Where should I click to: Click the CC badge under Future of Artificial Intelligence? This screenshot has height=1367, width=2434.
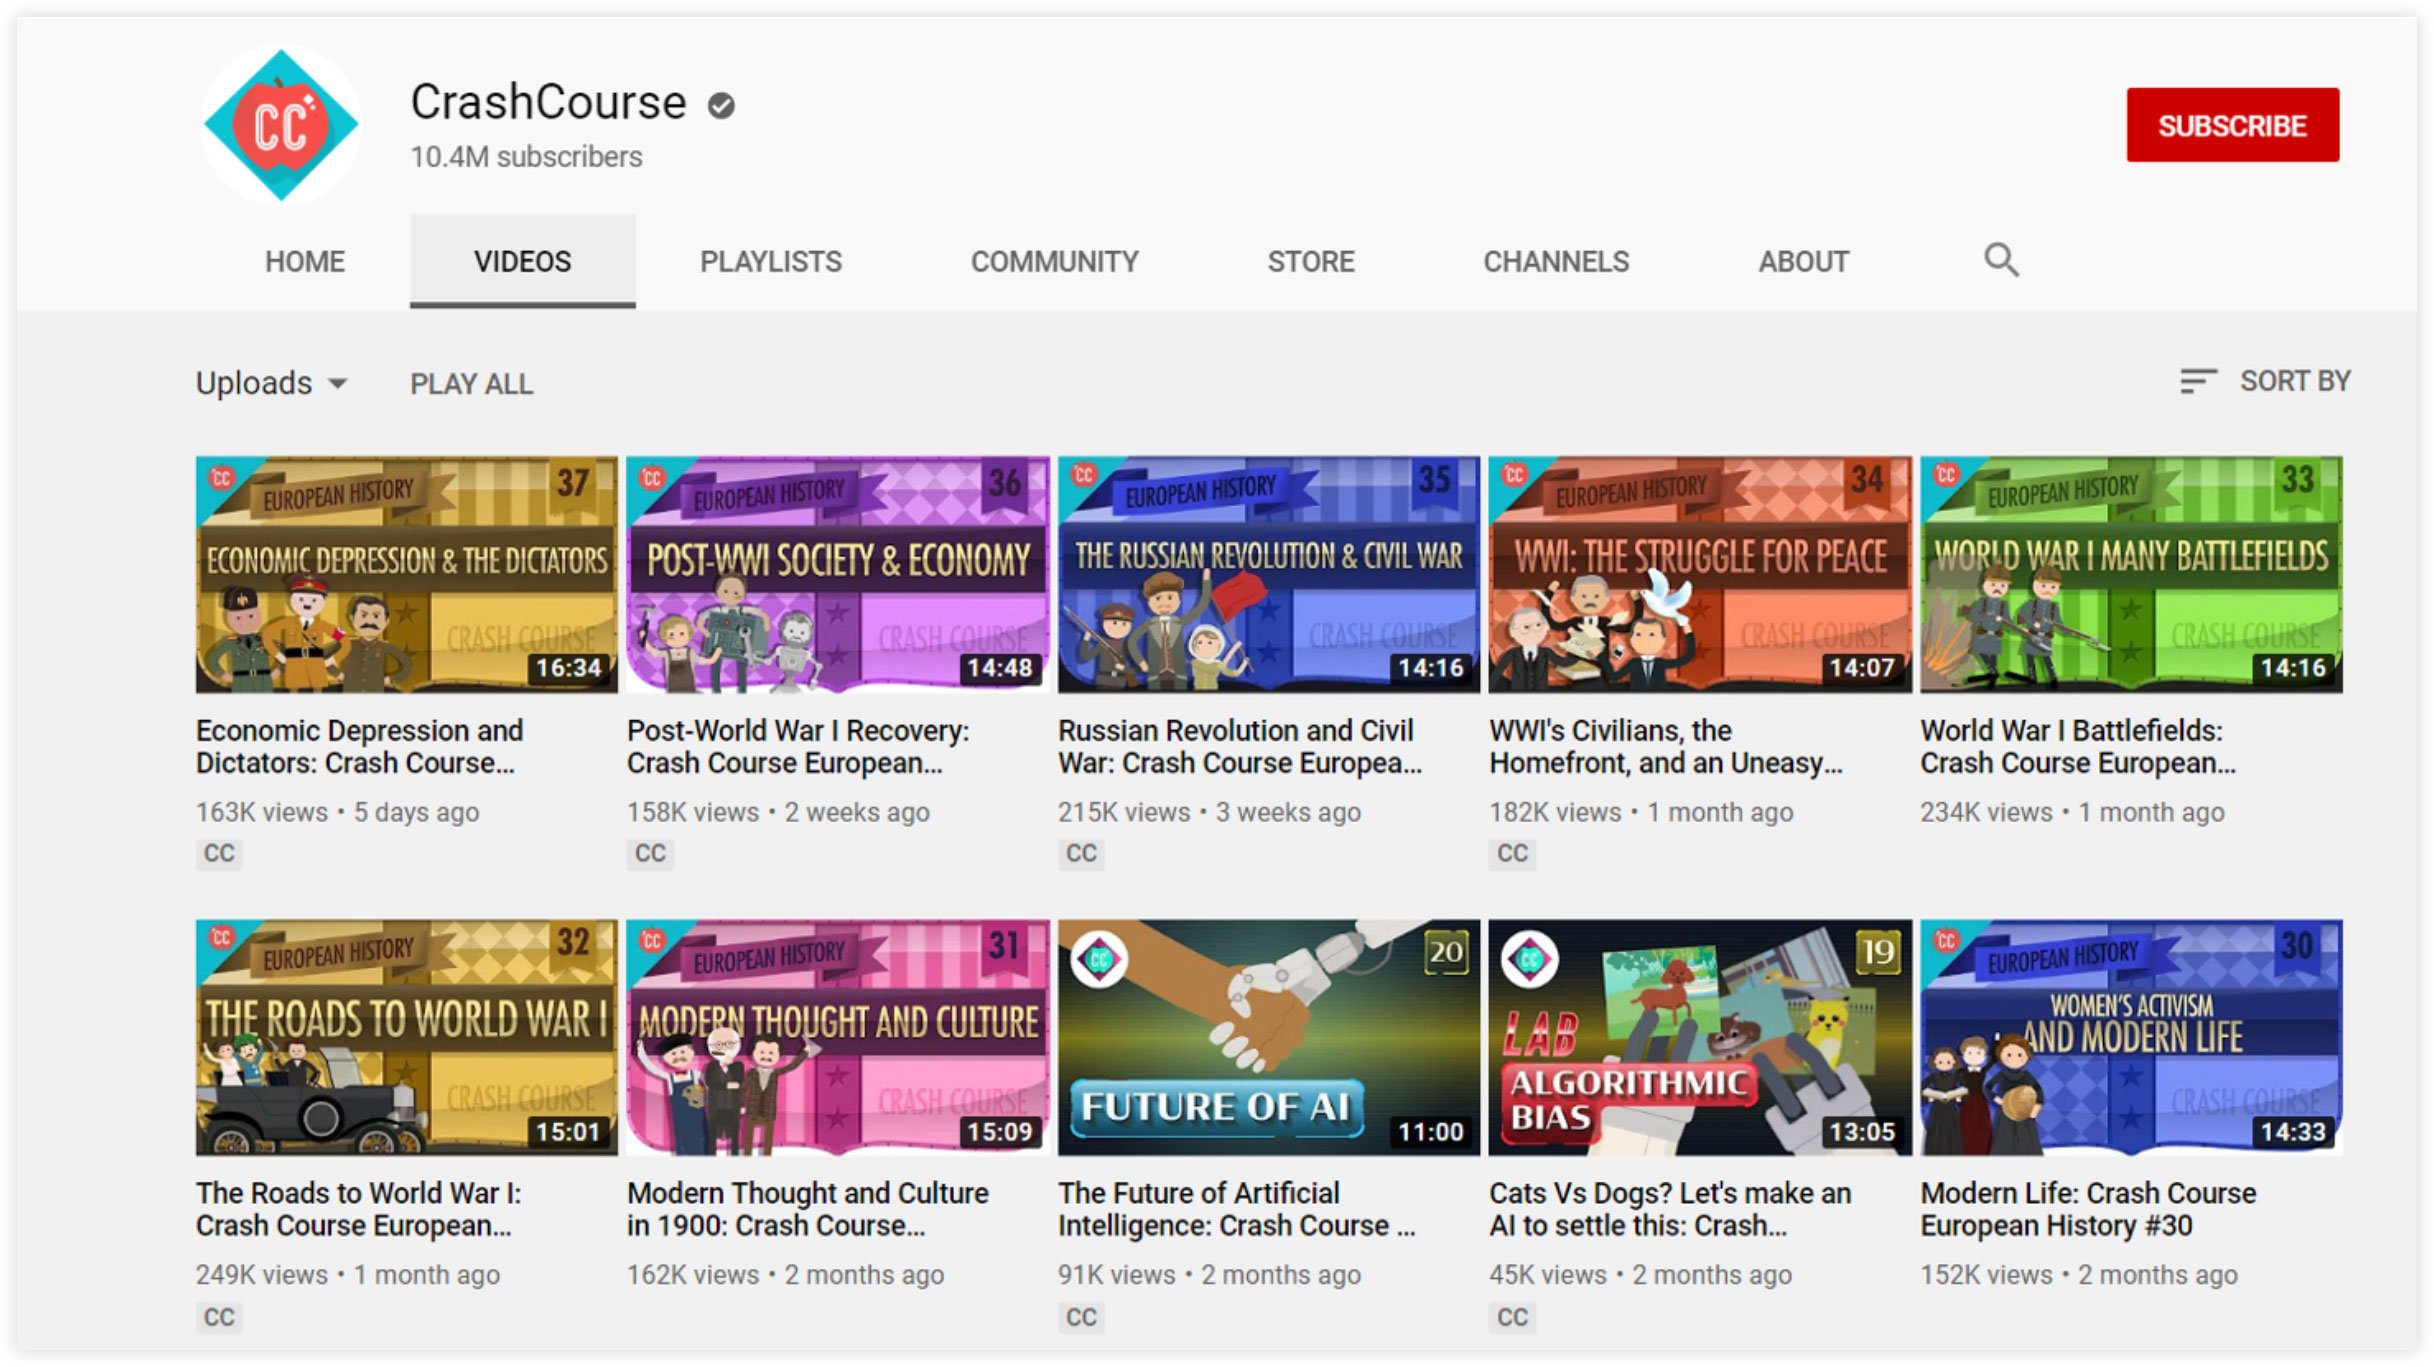1081,1317
